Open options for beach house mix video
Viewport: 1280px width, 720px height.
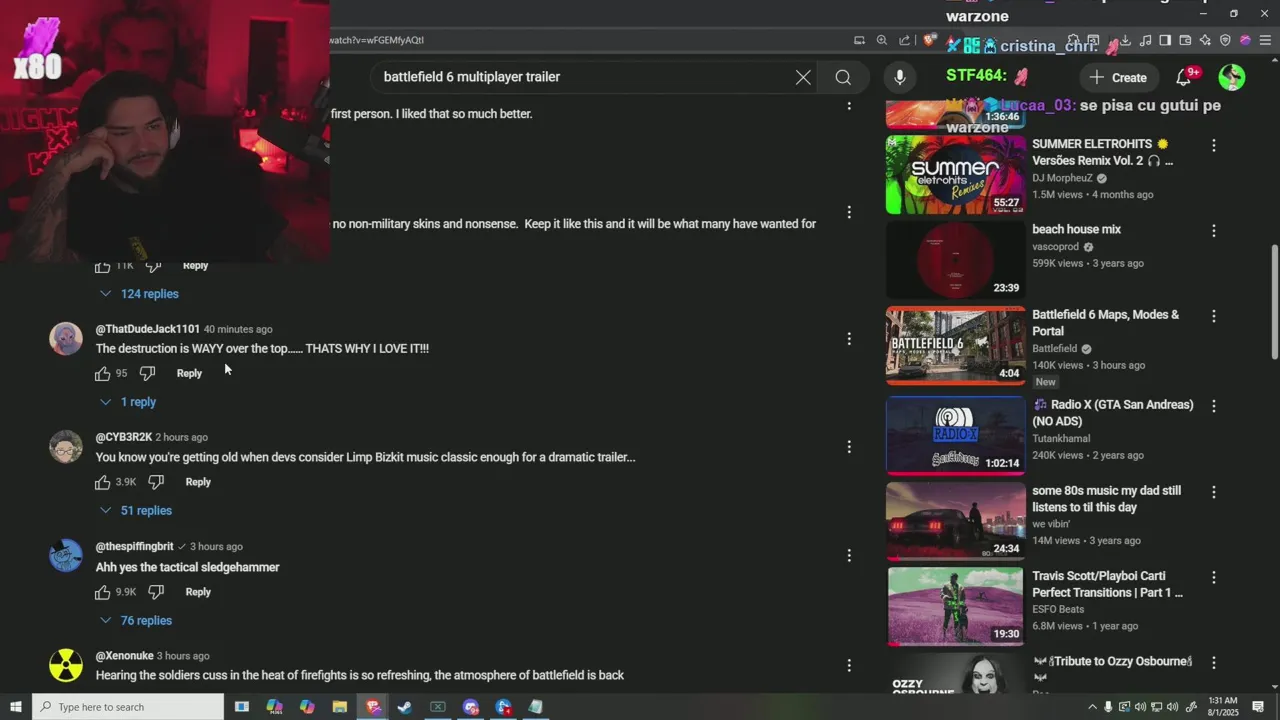click(x=1214, y=230)
